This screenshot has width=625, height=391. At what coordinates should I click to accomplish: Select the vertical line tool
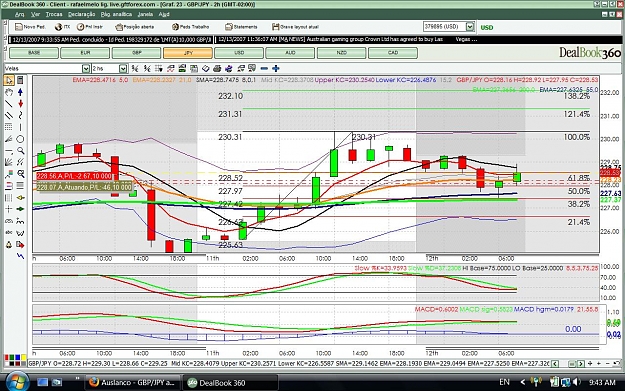tap(20, 127)
